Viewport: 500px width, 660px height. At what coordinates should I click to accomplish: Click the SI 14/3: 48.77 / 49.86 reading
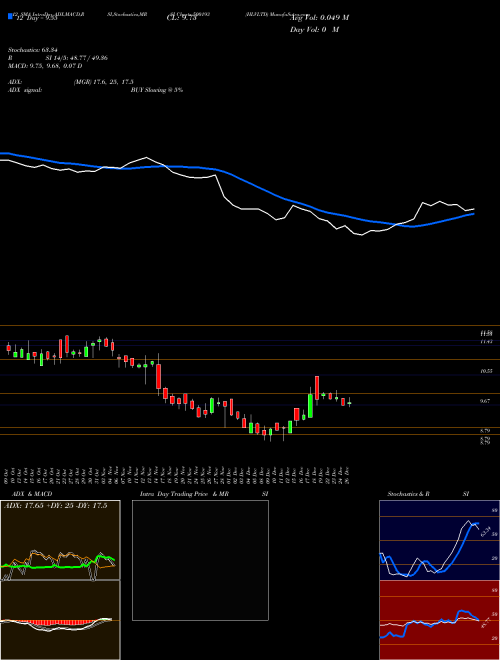click(77, 58)
